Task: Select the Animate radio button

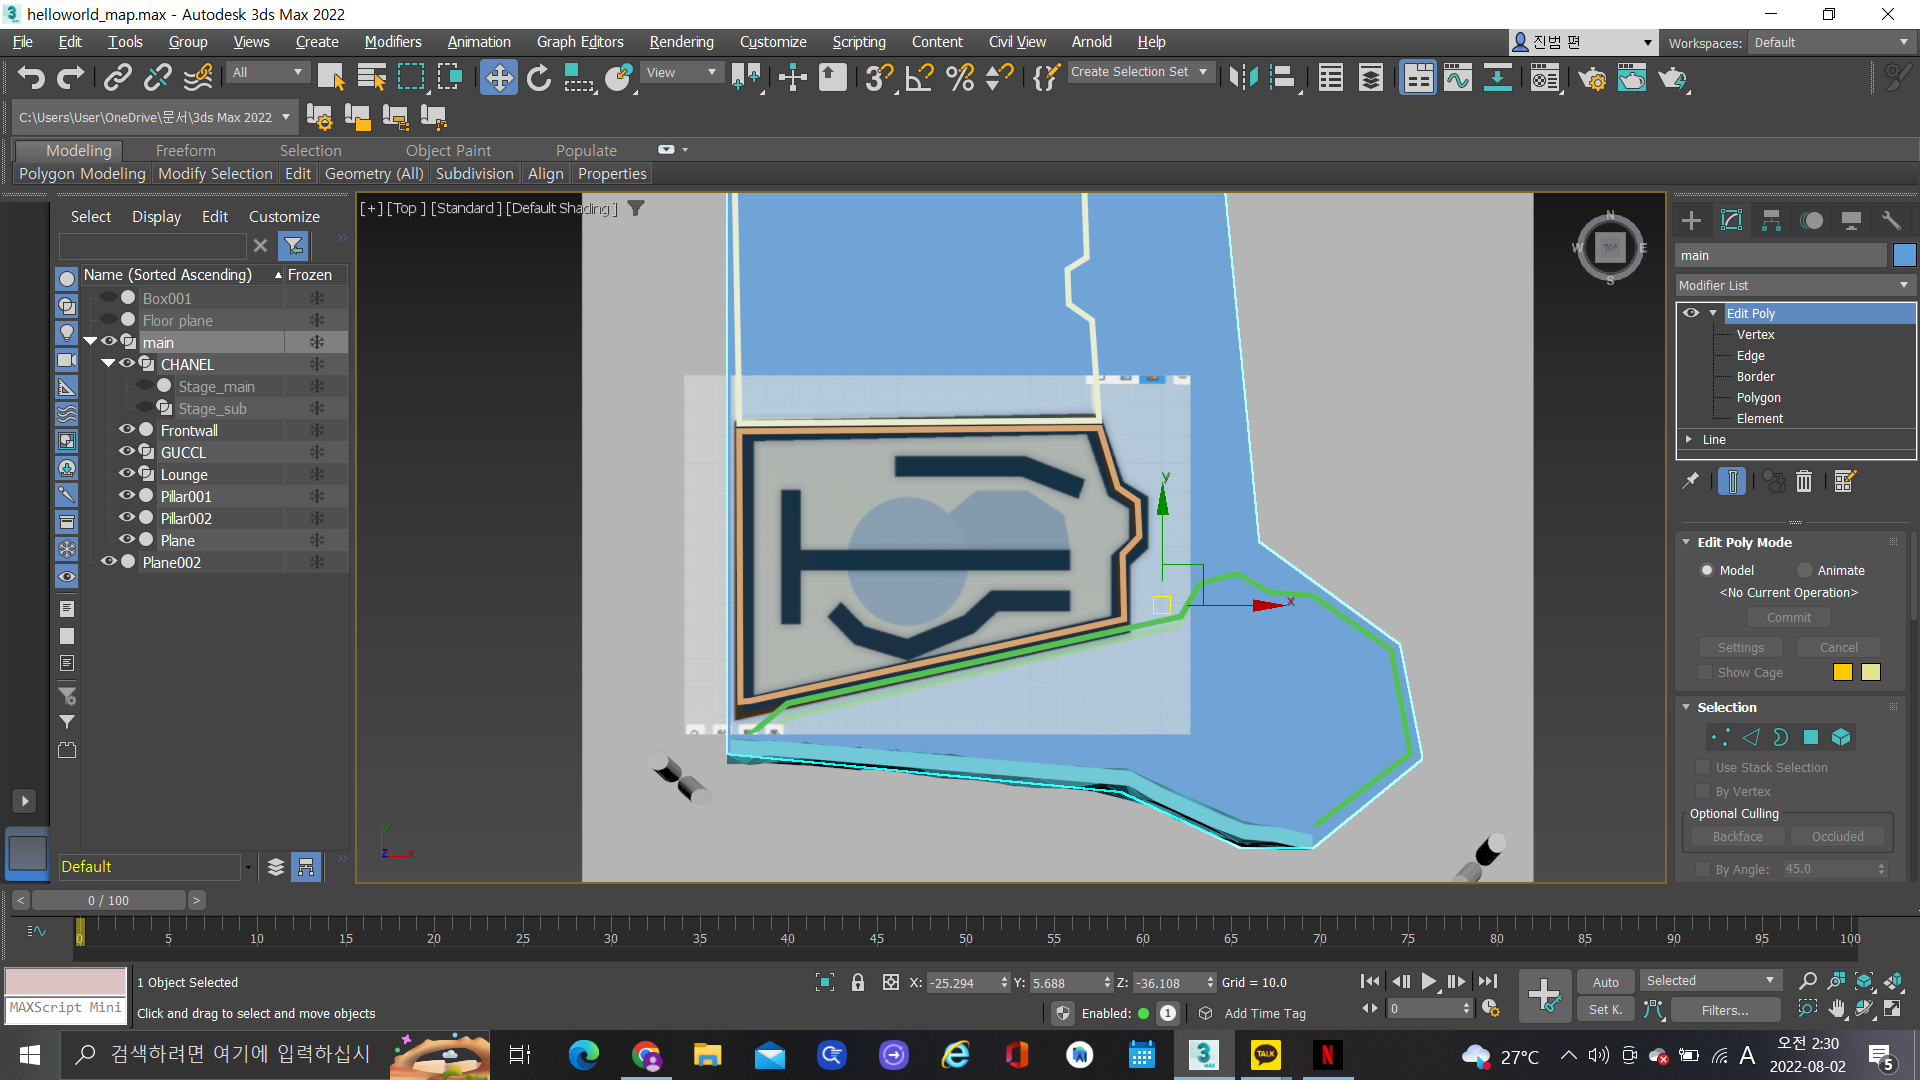Action: coord(1805,570)
